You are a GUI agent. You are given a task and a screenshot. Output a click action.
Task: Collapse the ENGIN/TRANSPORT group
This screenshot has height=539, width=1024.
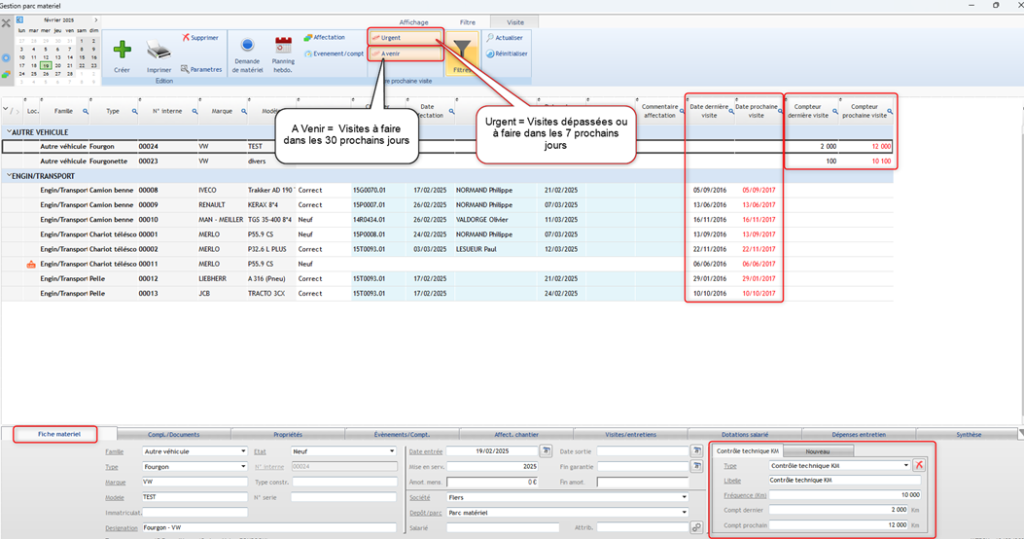point(9,176)
